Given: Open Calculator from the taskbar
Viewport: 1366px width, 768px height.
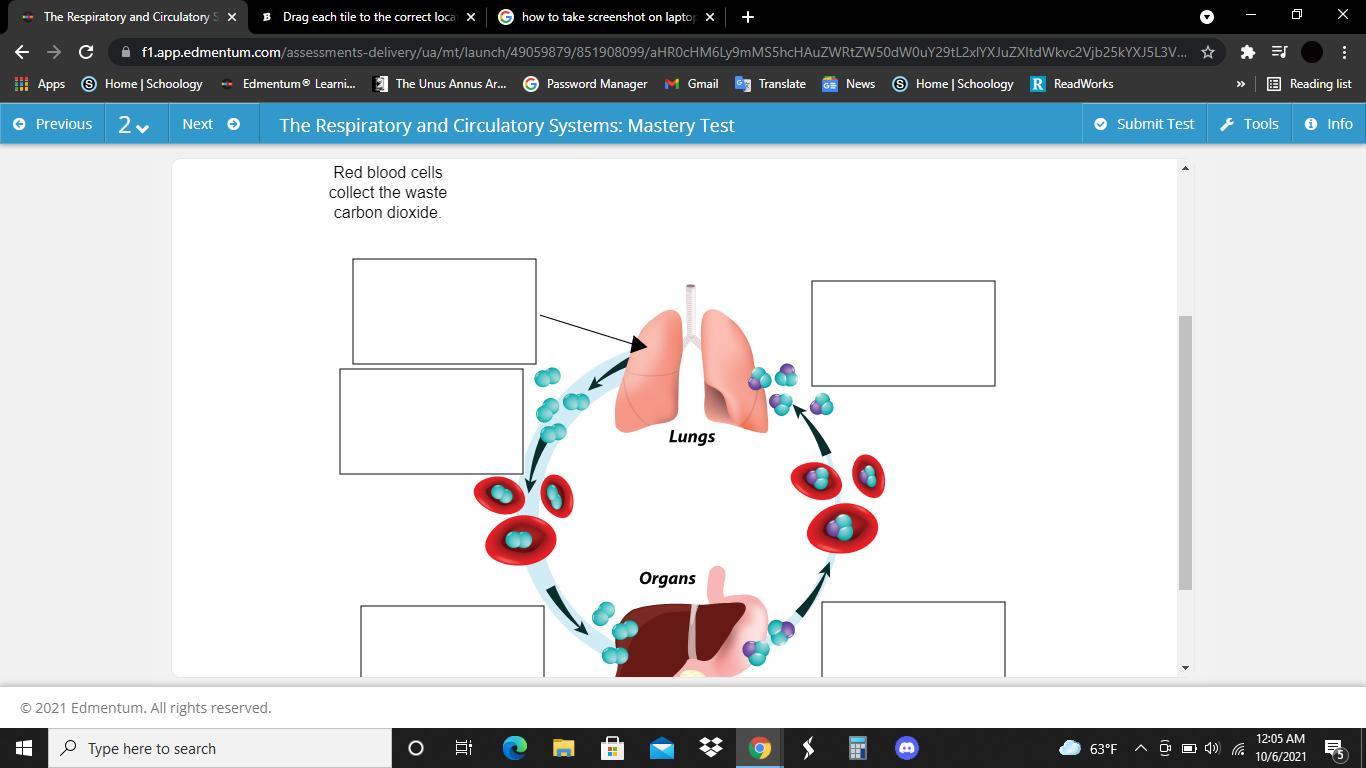Looking at the screenshot, I should coord(857,748).
